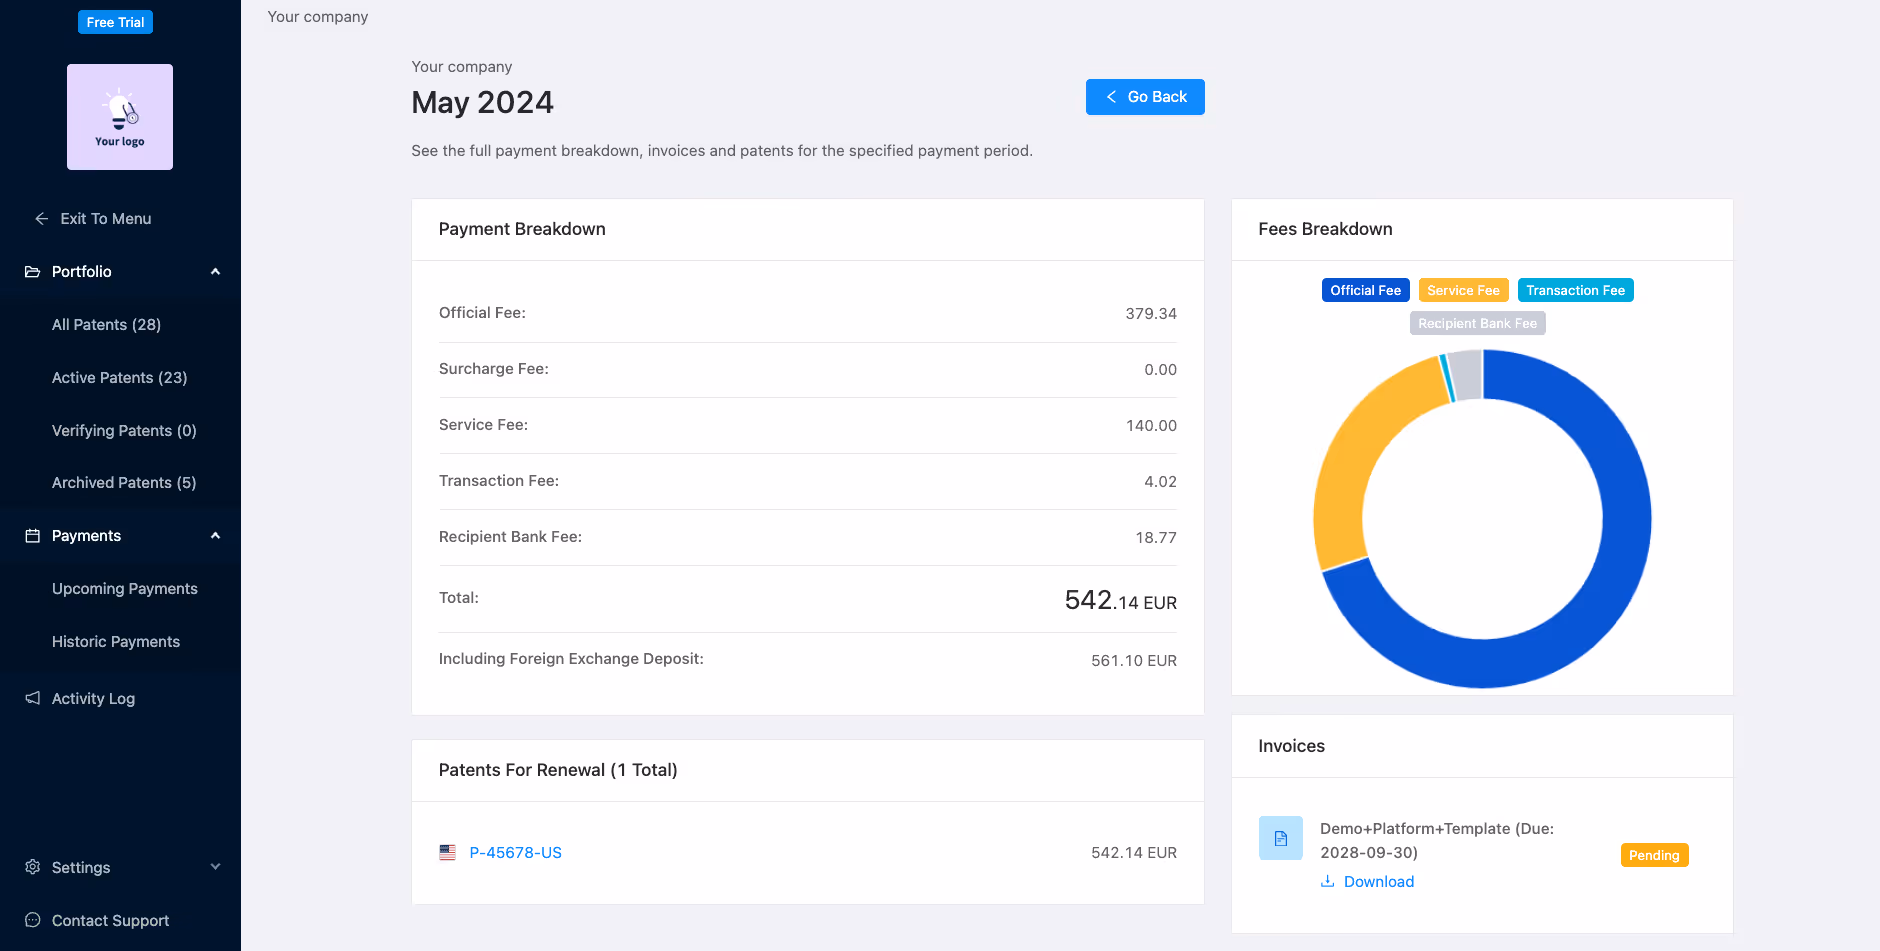Screen dimensions: 1880x951
Task: Click the Your company breadcrumb
Action: click(x=318, y=17)
